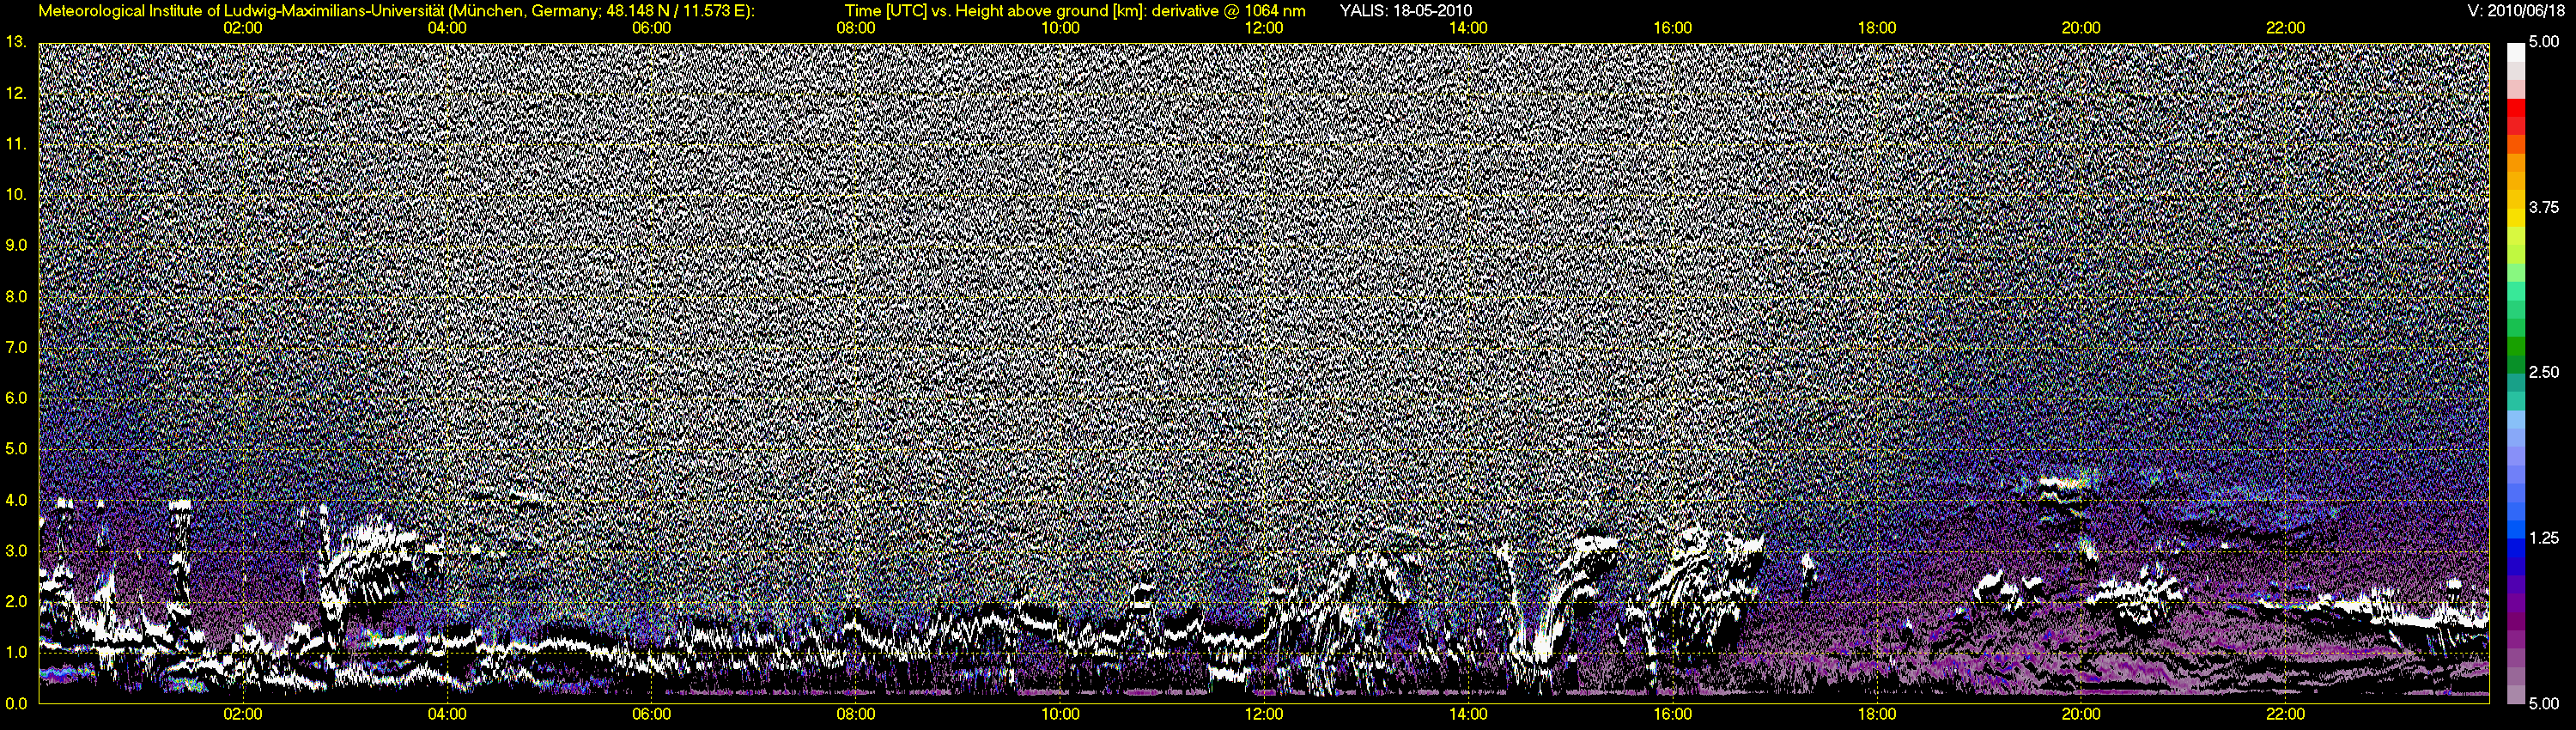This screenshot has width=2576, height=730.
Task: Click the 08:00 label on the upper time axis
Action: (x=856, y=28)
